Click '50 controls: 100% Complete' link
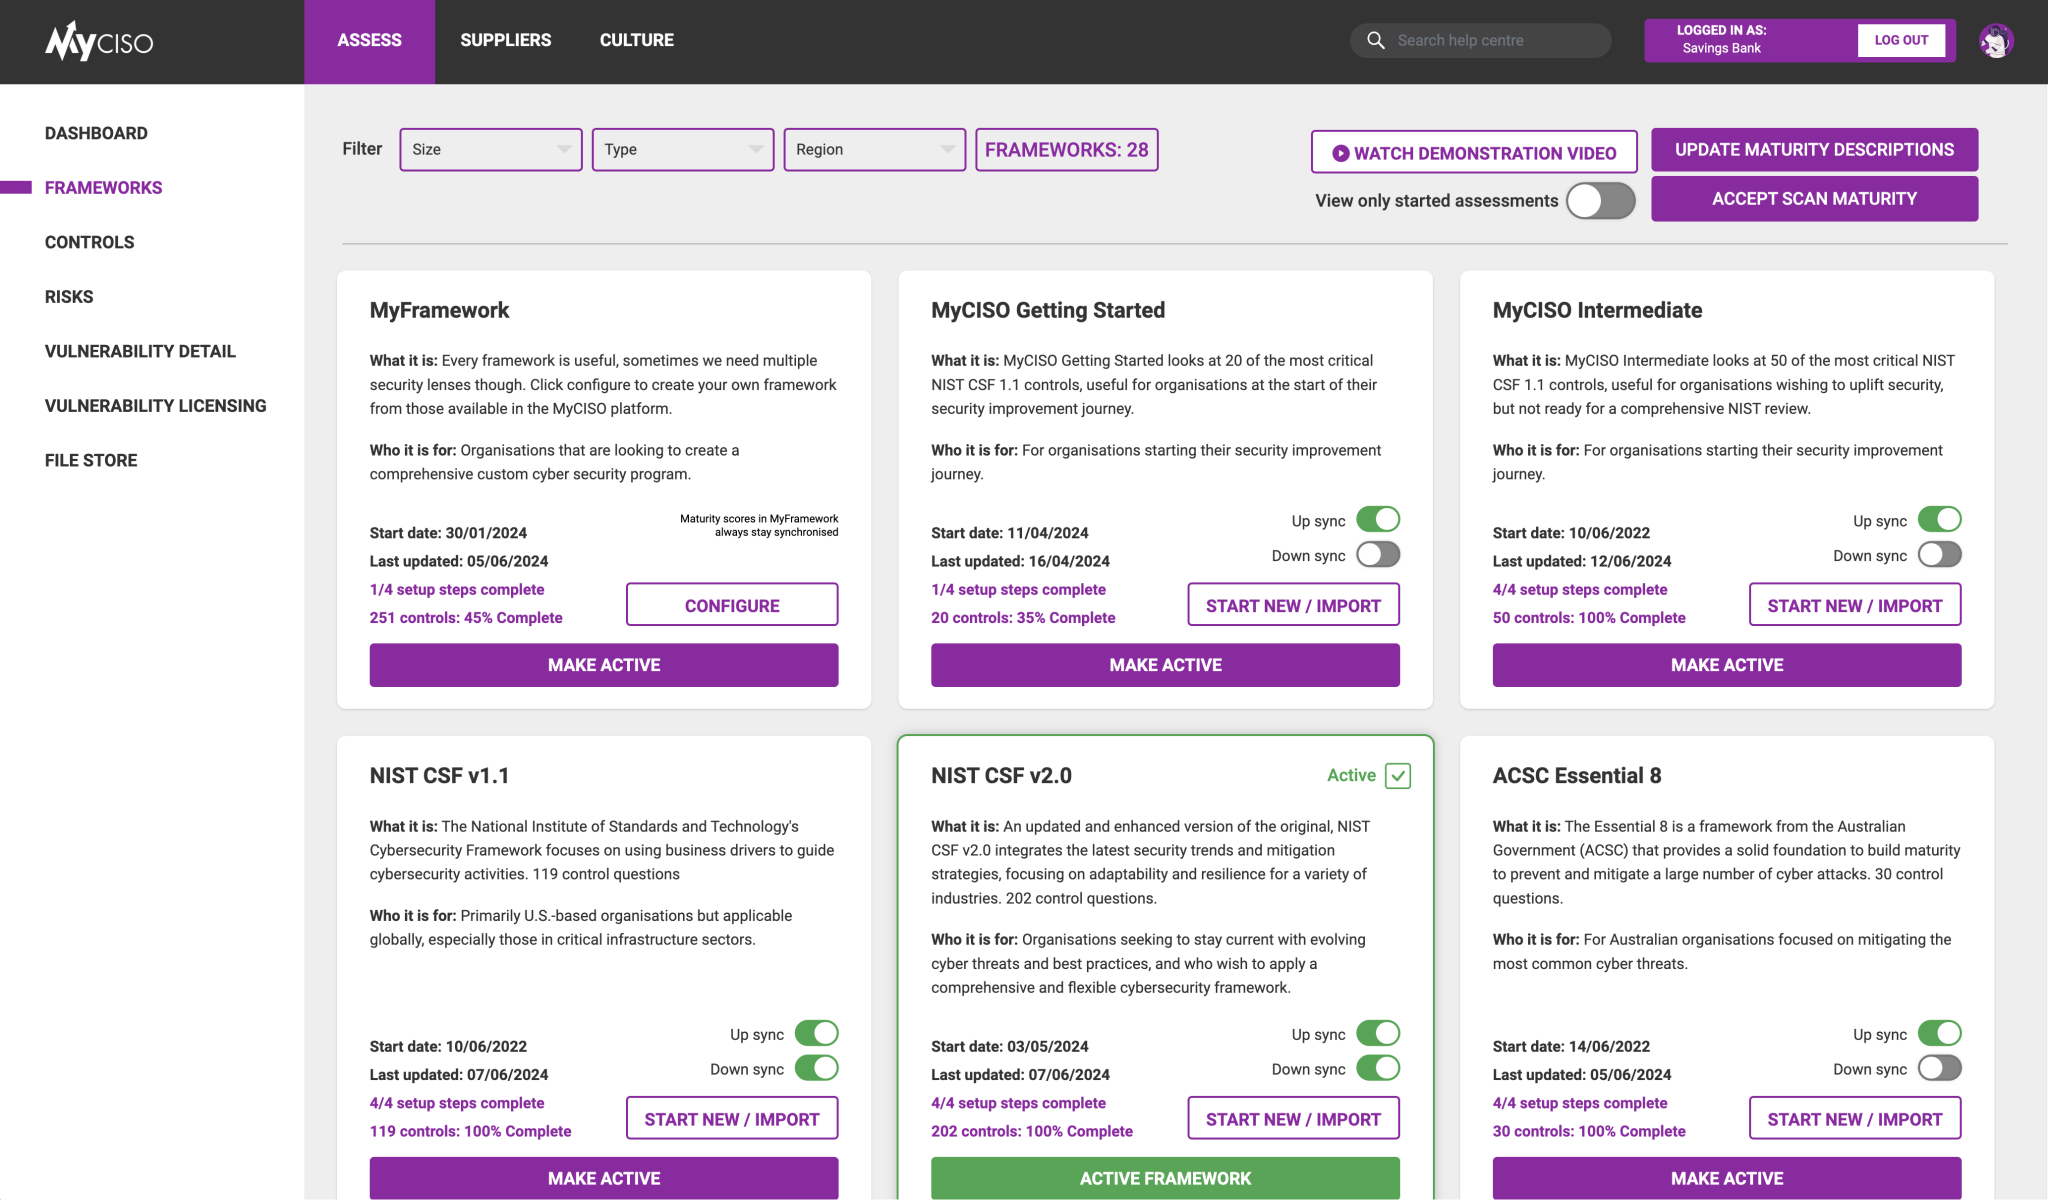The width and height of the screenshot is (2048, 1200). 1589,618
